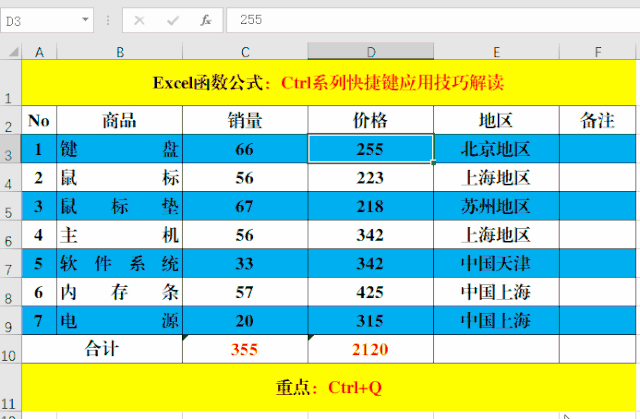Select the sales cell 66

tap(245, 149)
